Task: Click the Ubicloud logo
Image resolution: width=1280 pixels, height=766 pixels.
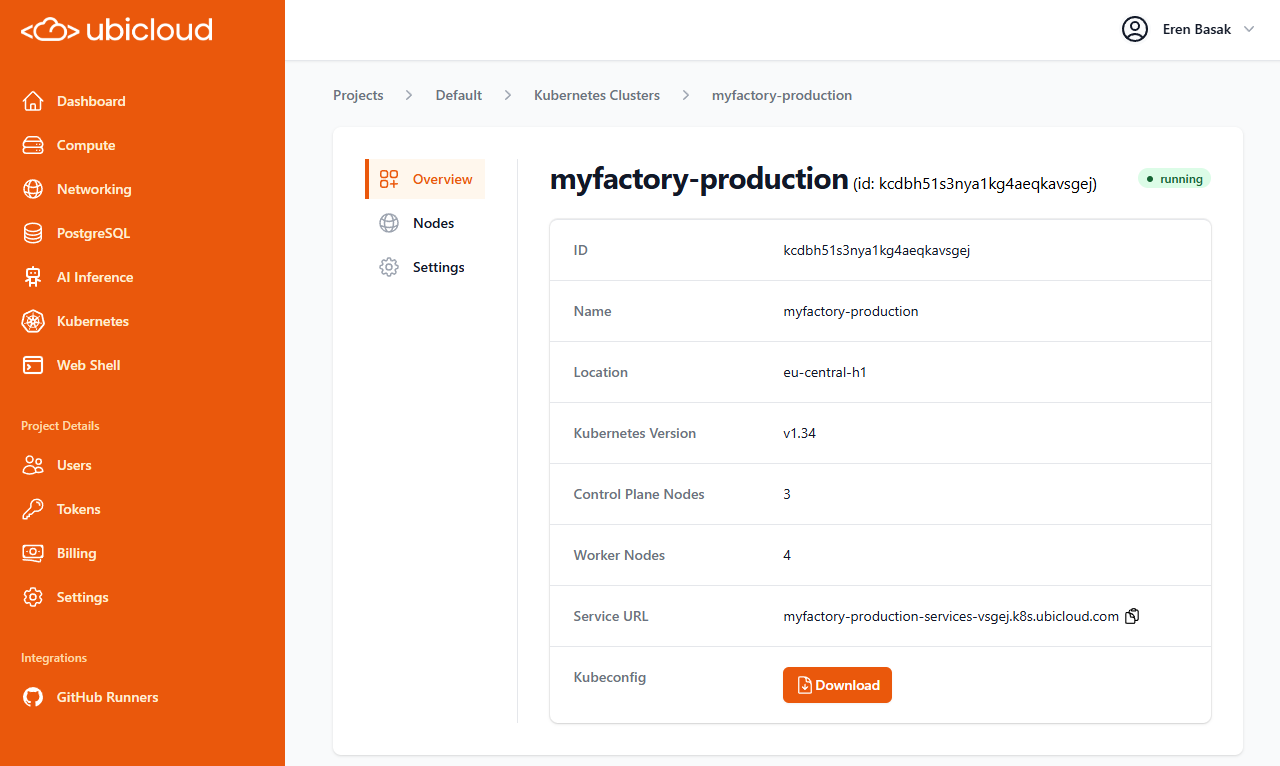Action: coord(117,30)
